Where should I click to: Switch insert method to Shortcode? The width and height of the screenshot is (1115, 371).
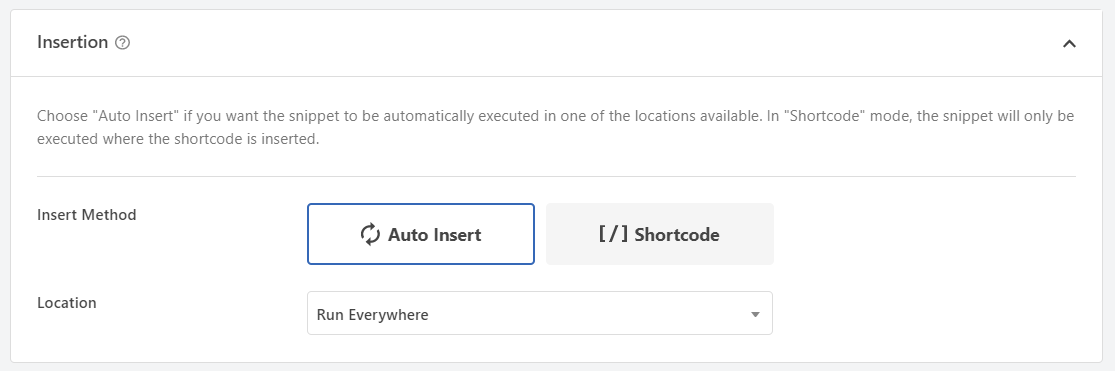coord(660,234)
